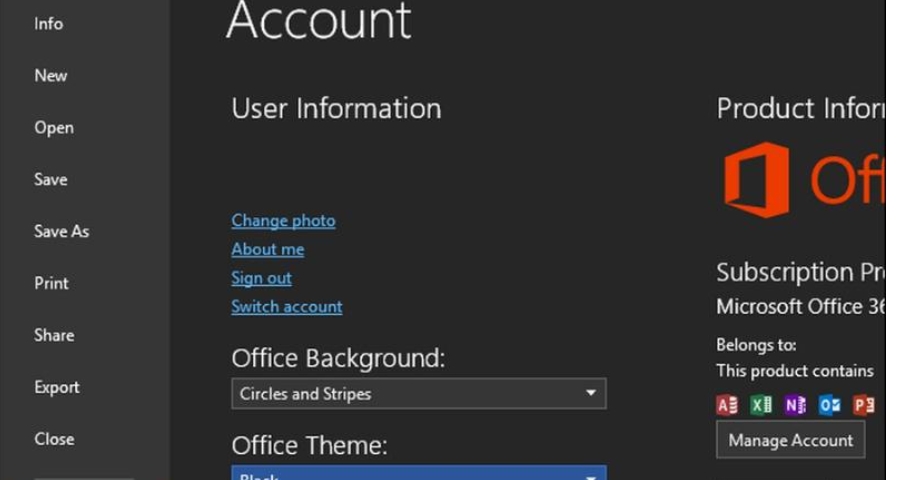898x480 pixels.
Task: Select Close in the backstage menu
Action: (54, 439)
